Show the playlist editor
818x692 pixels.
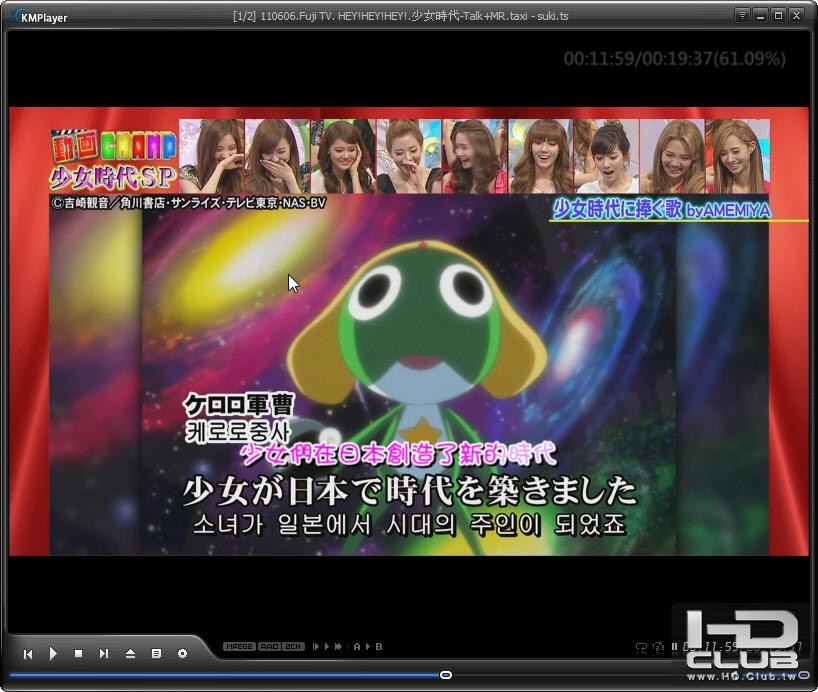[156, 653]
